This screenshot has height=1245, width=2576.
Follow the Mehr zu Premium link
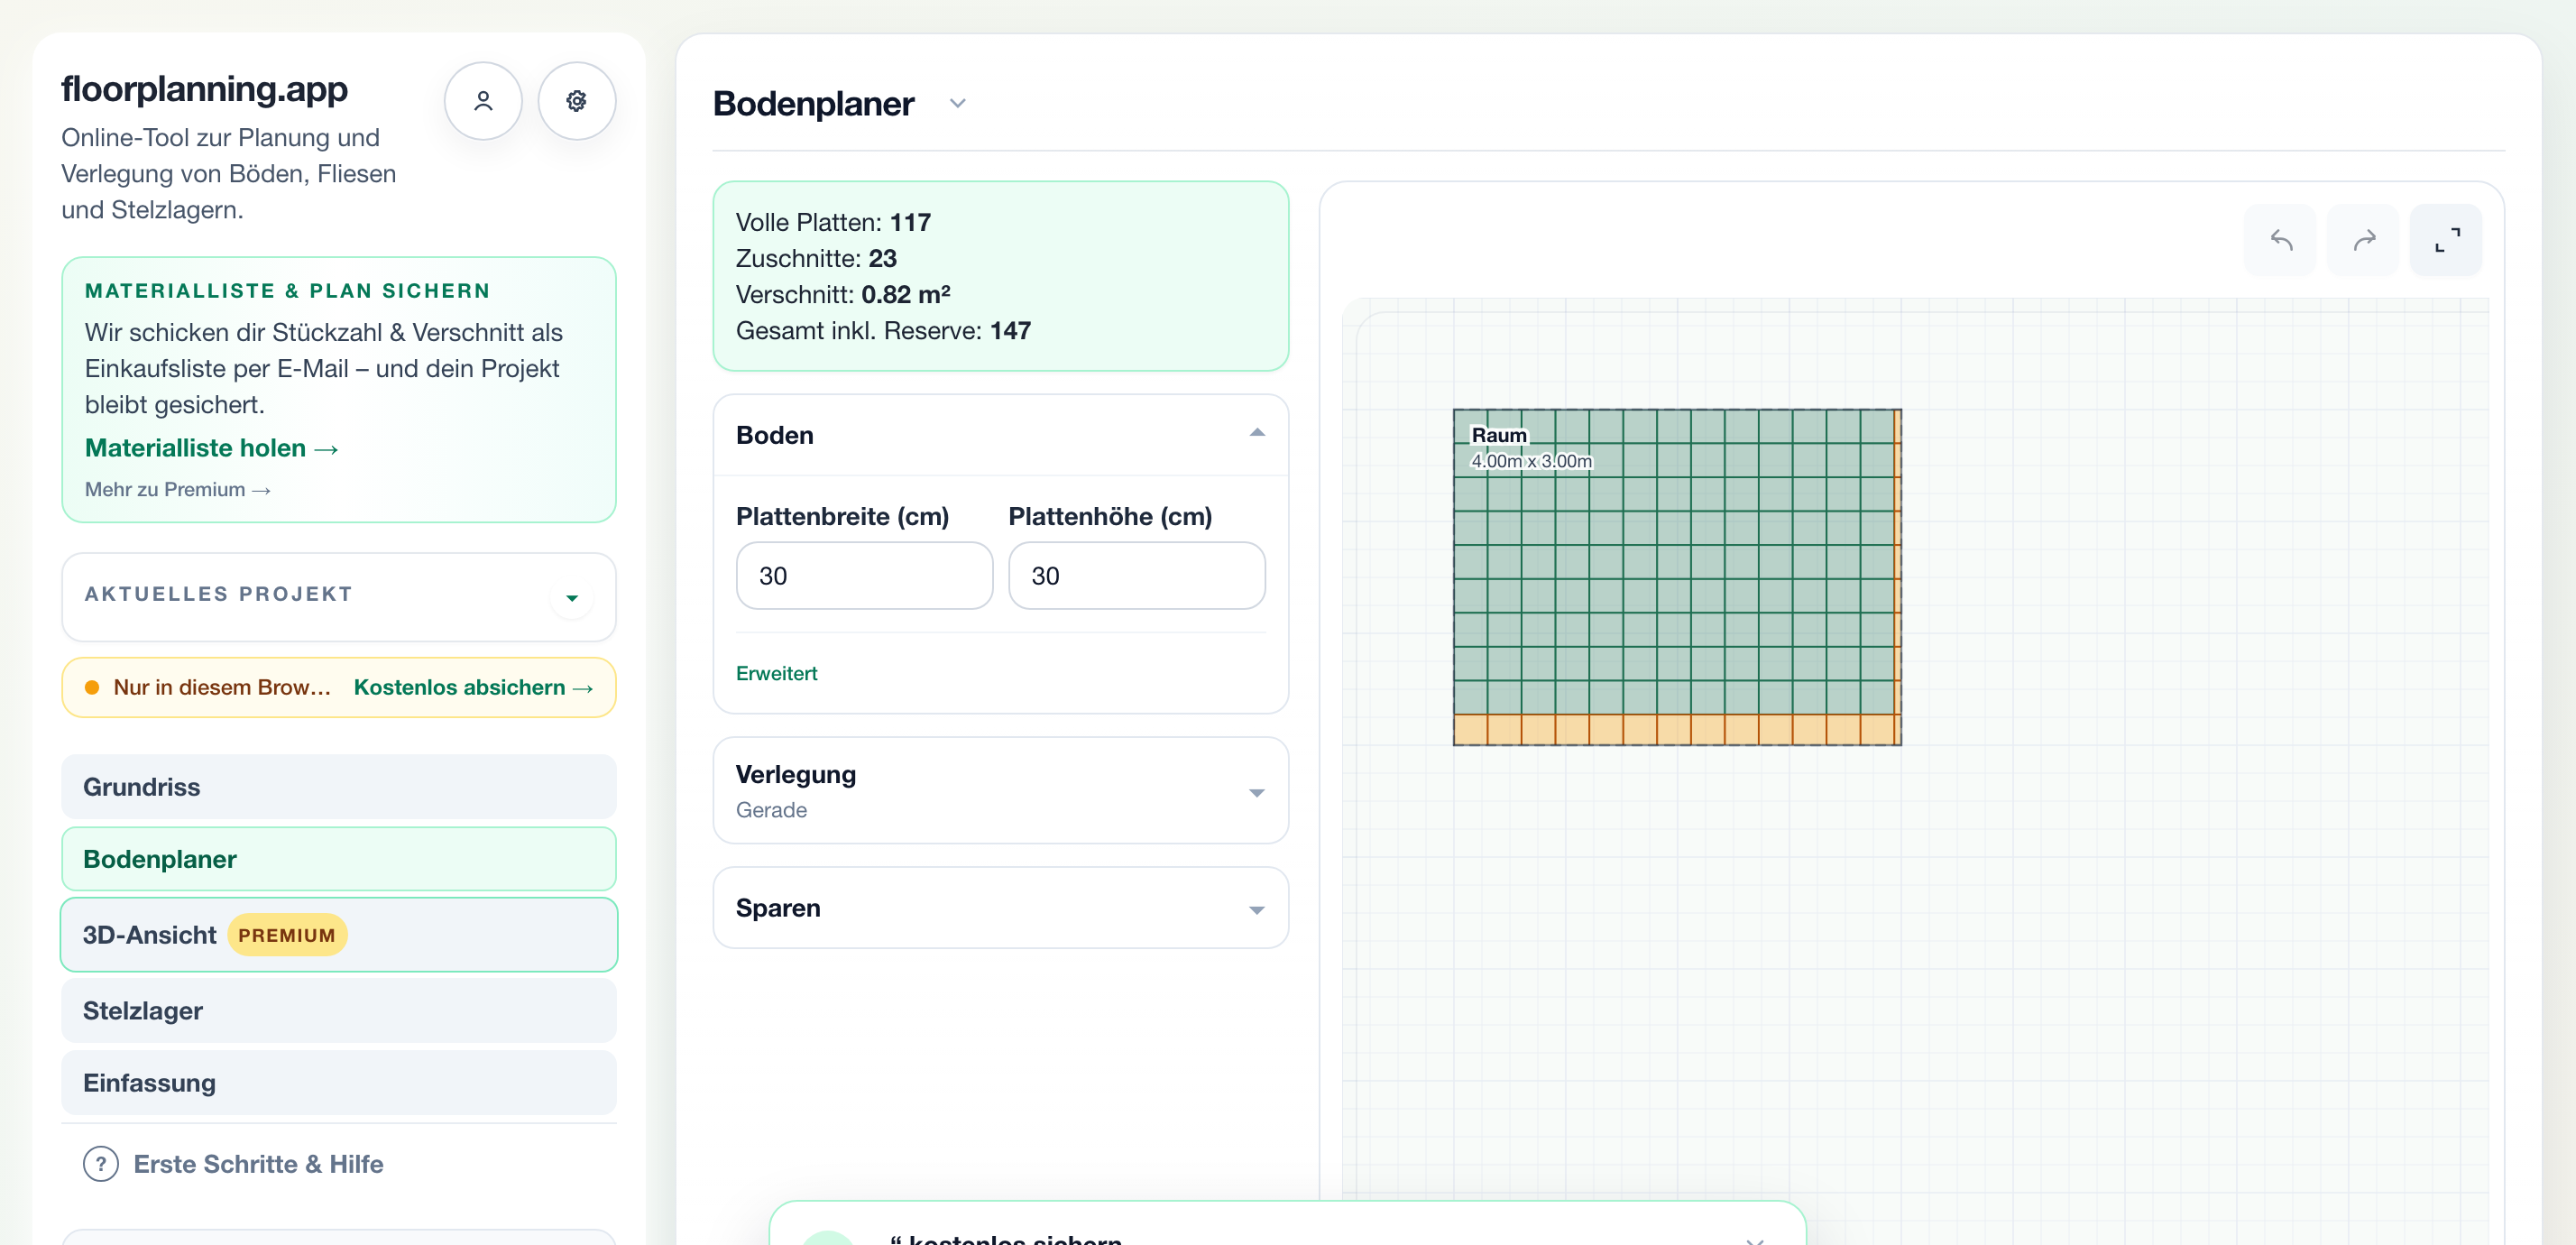point(178,489)
